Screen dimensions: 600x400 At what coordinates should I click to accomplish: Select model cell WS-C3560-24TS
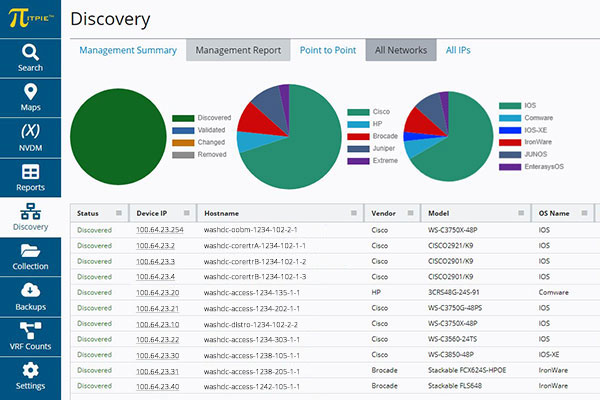tap(452, 340)
